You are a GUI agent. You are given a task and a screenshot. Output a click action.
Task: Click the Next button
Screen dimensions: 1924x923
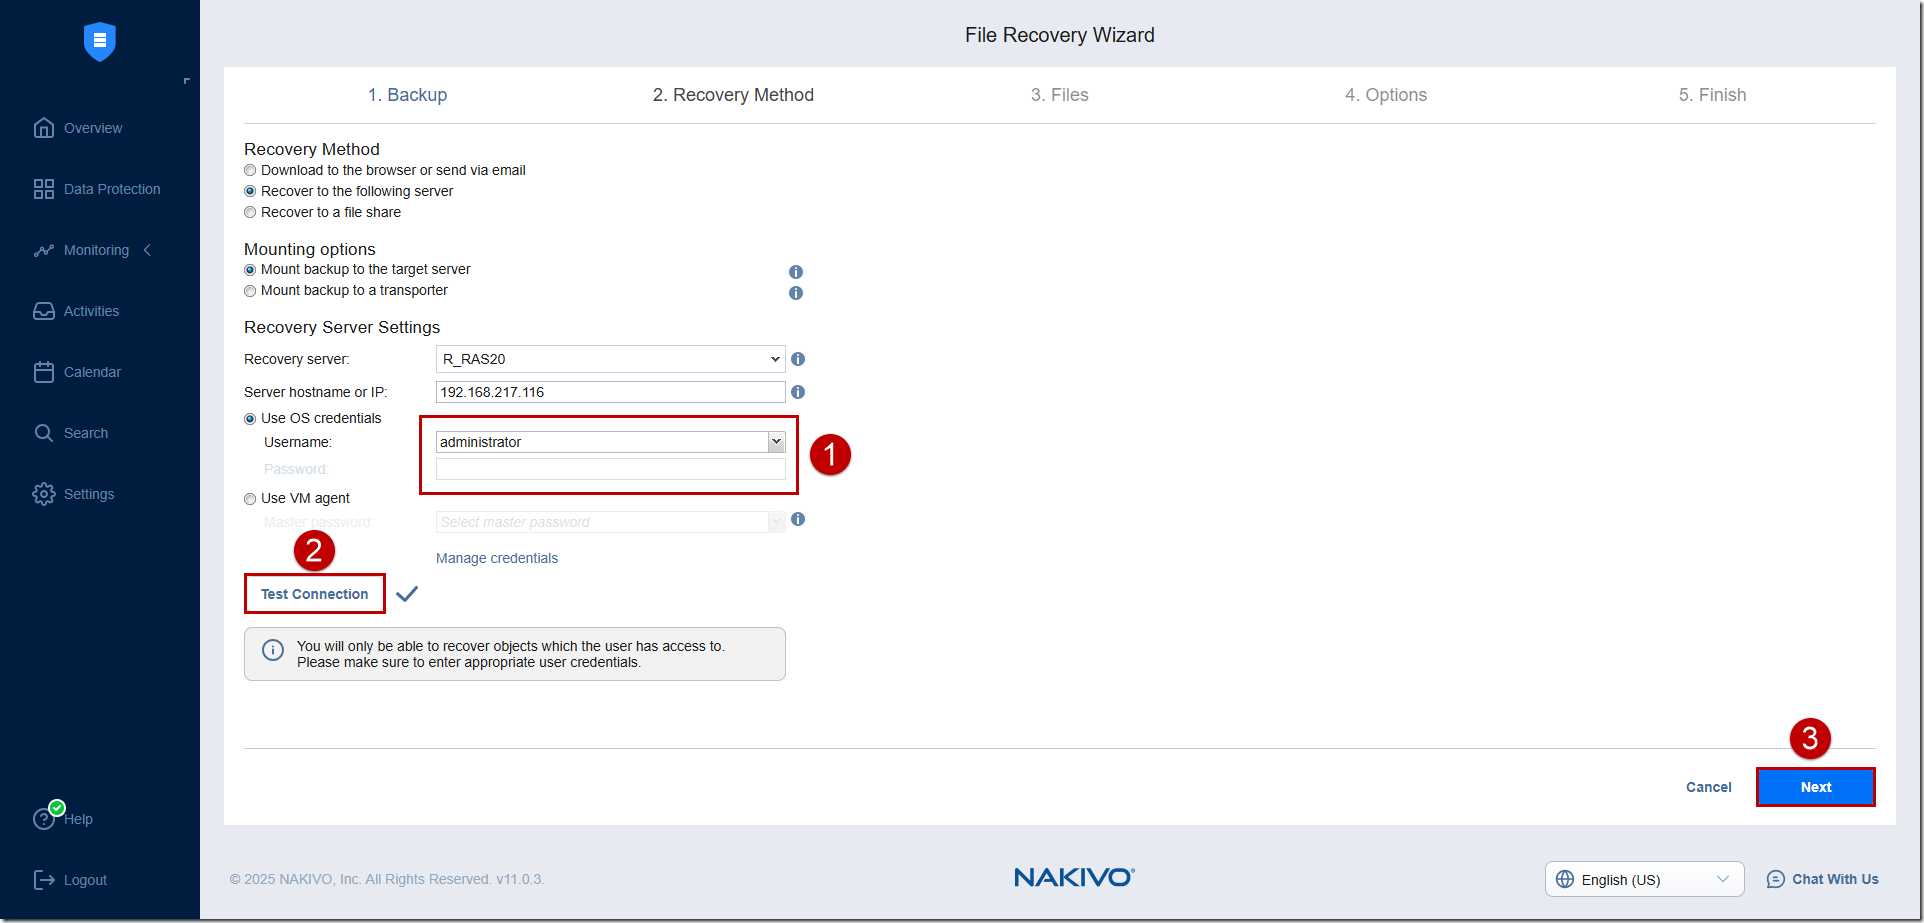coord(1816,787)
